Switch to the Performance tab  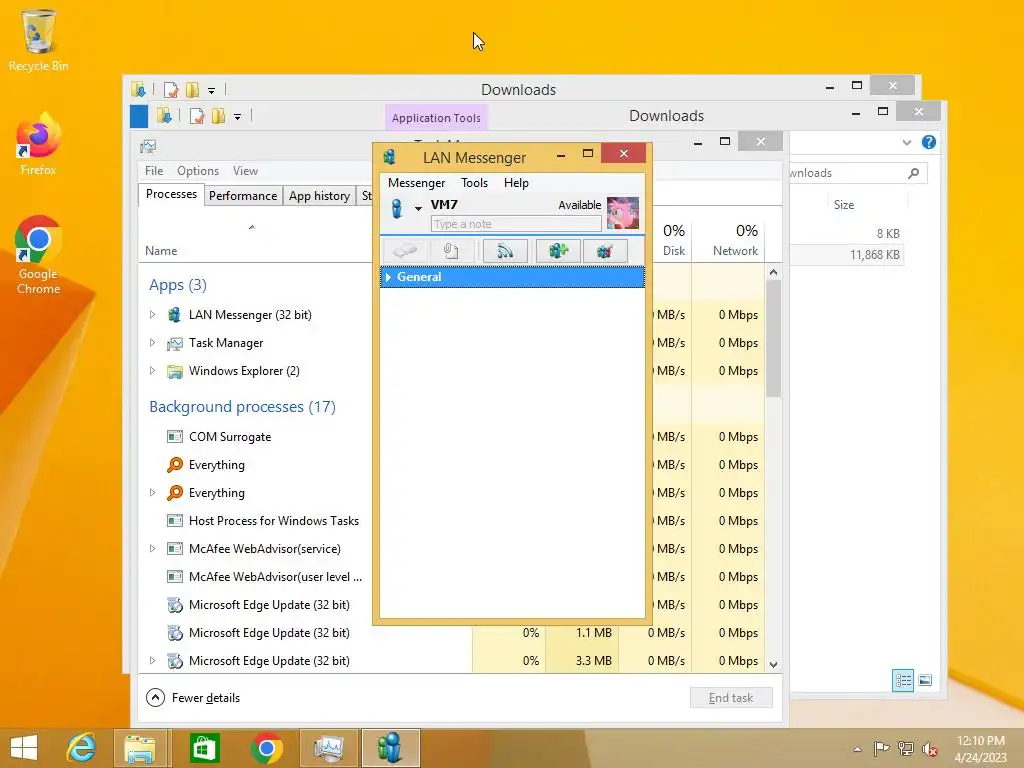(243, 196)
